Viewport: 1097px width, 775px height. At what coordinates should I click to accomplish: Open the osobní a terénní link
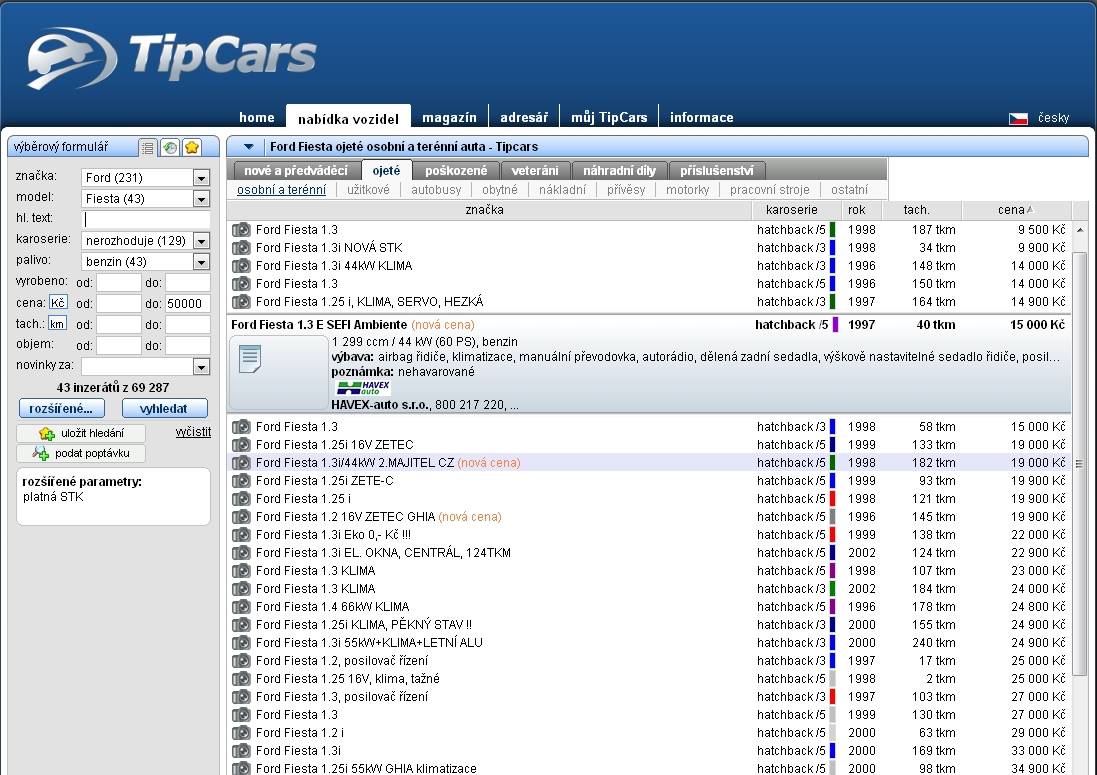(x=281, y=190)
